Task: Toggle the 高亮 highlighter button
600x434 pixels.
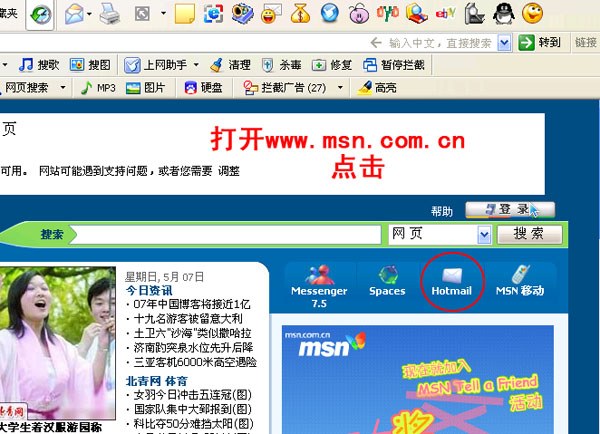Action: (377, 88)
